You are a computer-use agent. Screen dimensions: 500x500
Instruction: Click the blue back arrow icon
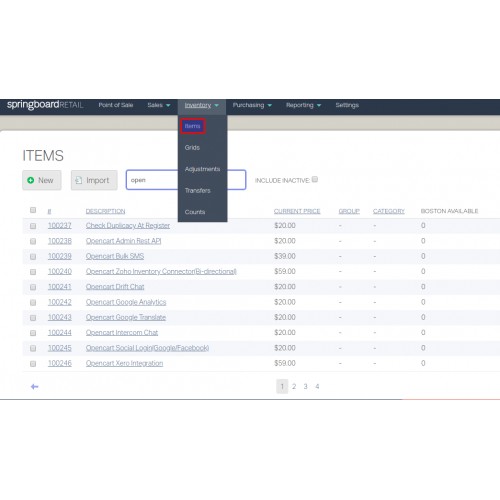(35, 387)
